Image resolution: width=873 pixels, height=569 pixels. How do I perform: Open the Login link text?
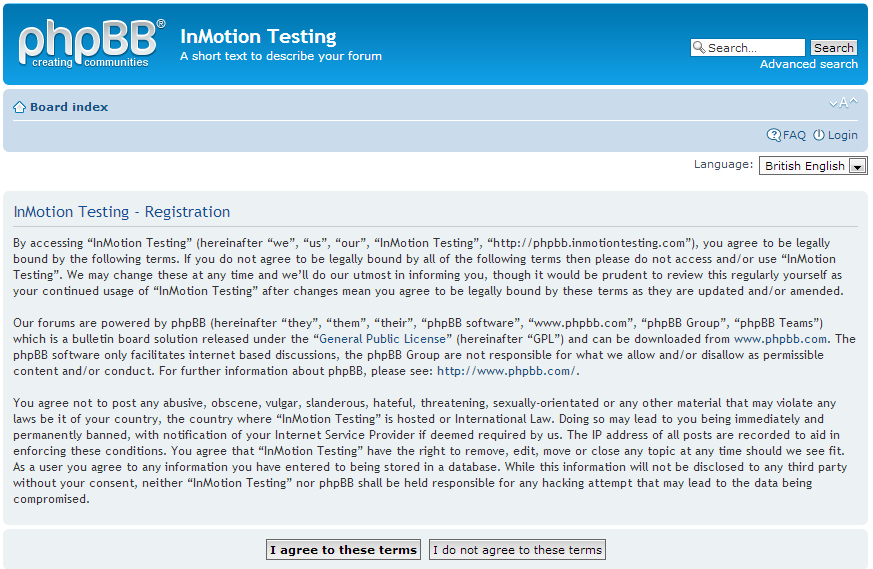pyautogui.click(x=842, y=135)
